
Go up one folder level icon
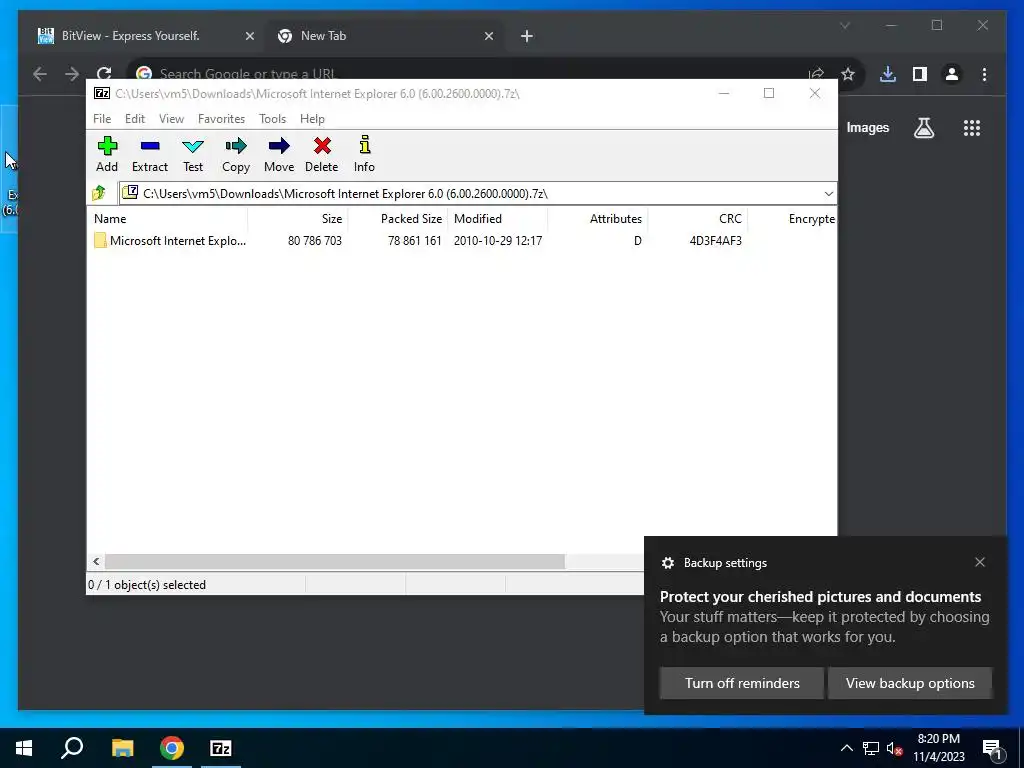[x=99, y=193]
